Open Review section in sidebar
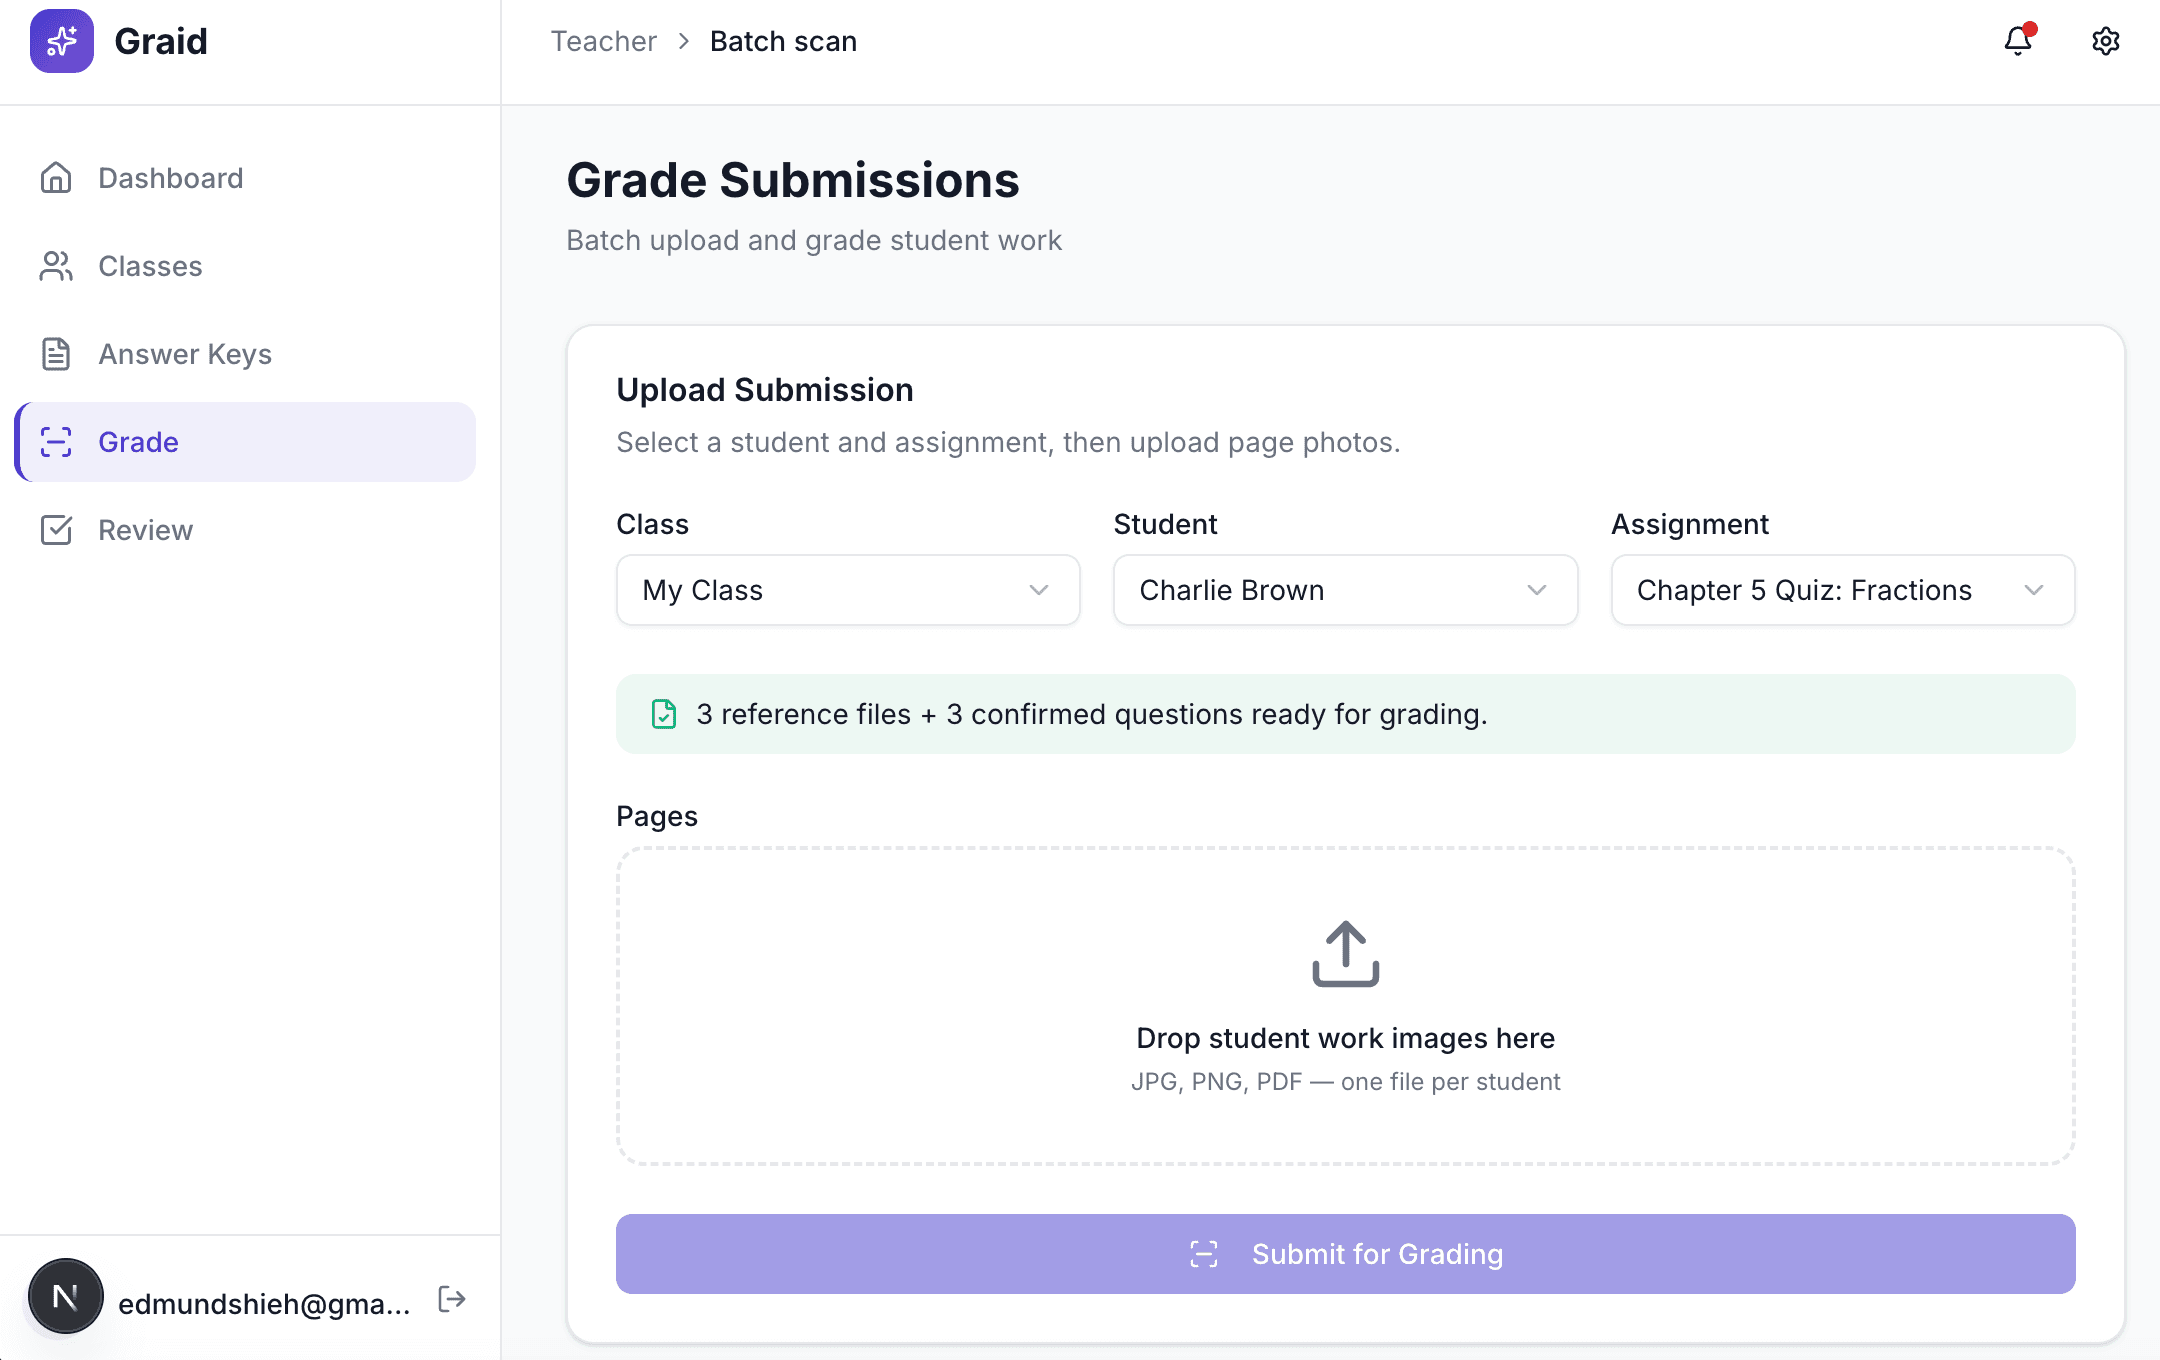Screen dimensions: 2160x1360 [145, 530]
